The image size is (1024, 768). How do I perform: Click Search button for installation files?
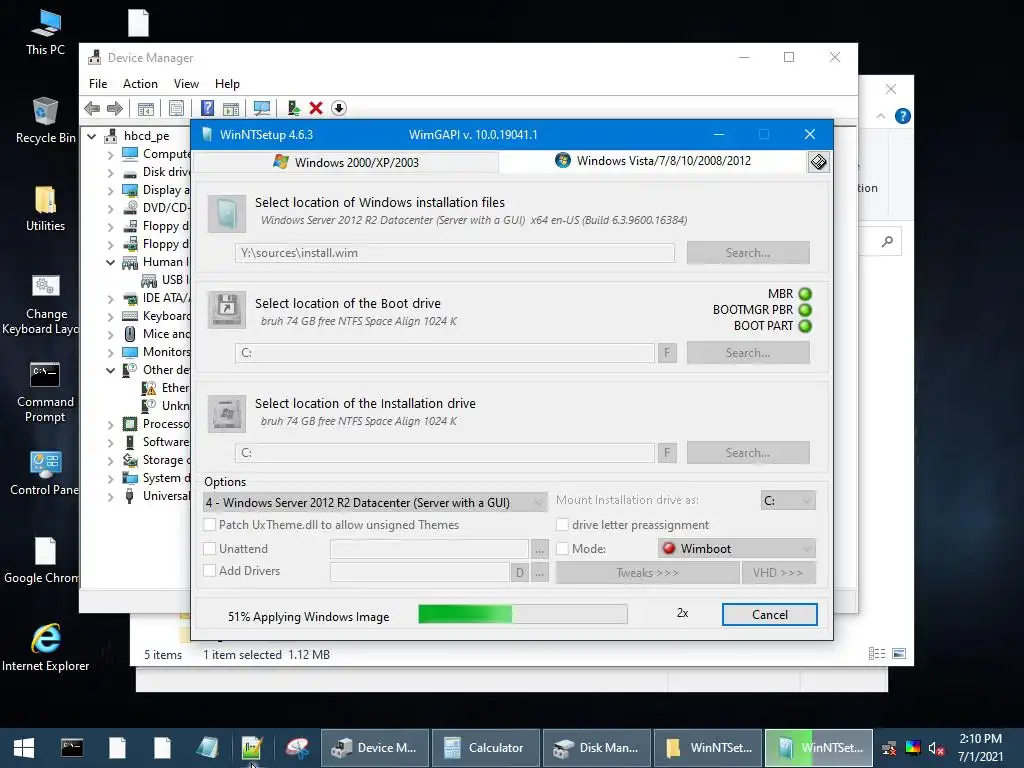point(748,253)
